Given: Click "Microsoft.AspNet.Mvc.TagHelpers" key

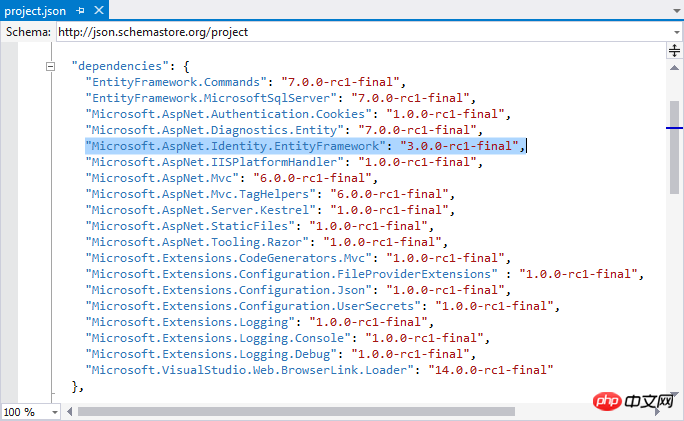Looking at the screenshot, I should click(201, 194).
